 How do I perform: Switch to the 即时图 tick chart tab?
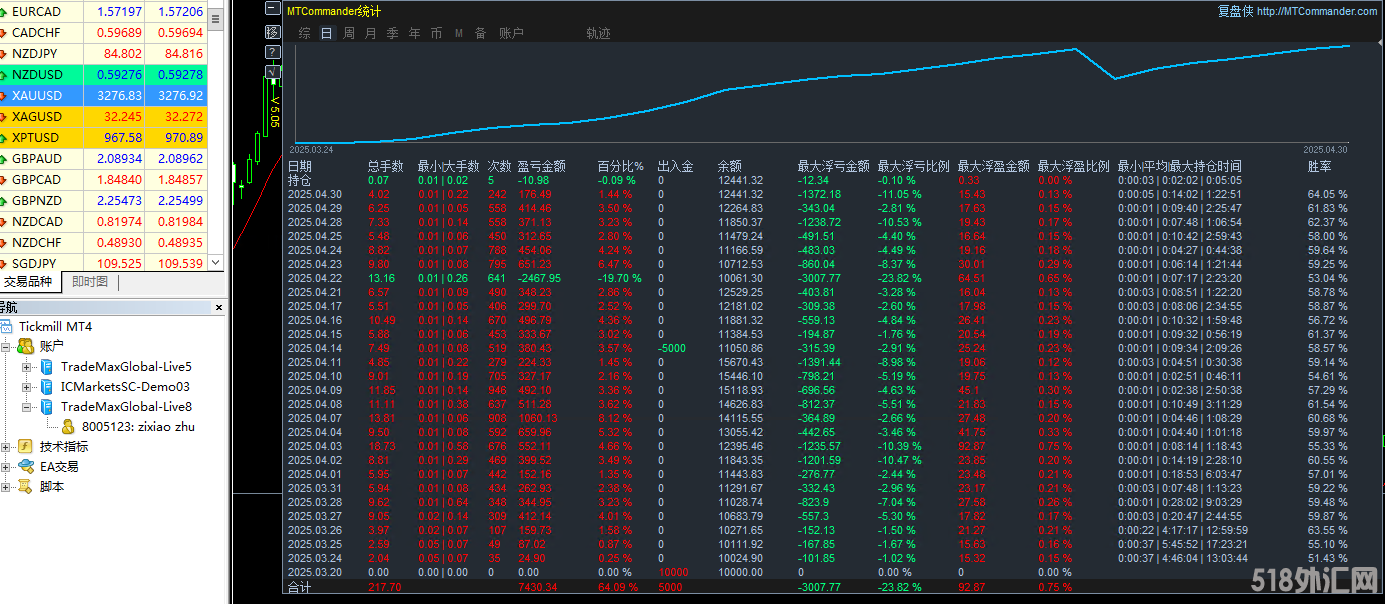[x=90, y=282]
